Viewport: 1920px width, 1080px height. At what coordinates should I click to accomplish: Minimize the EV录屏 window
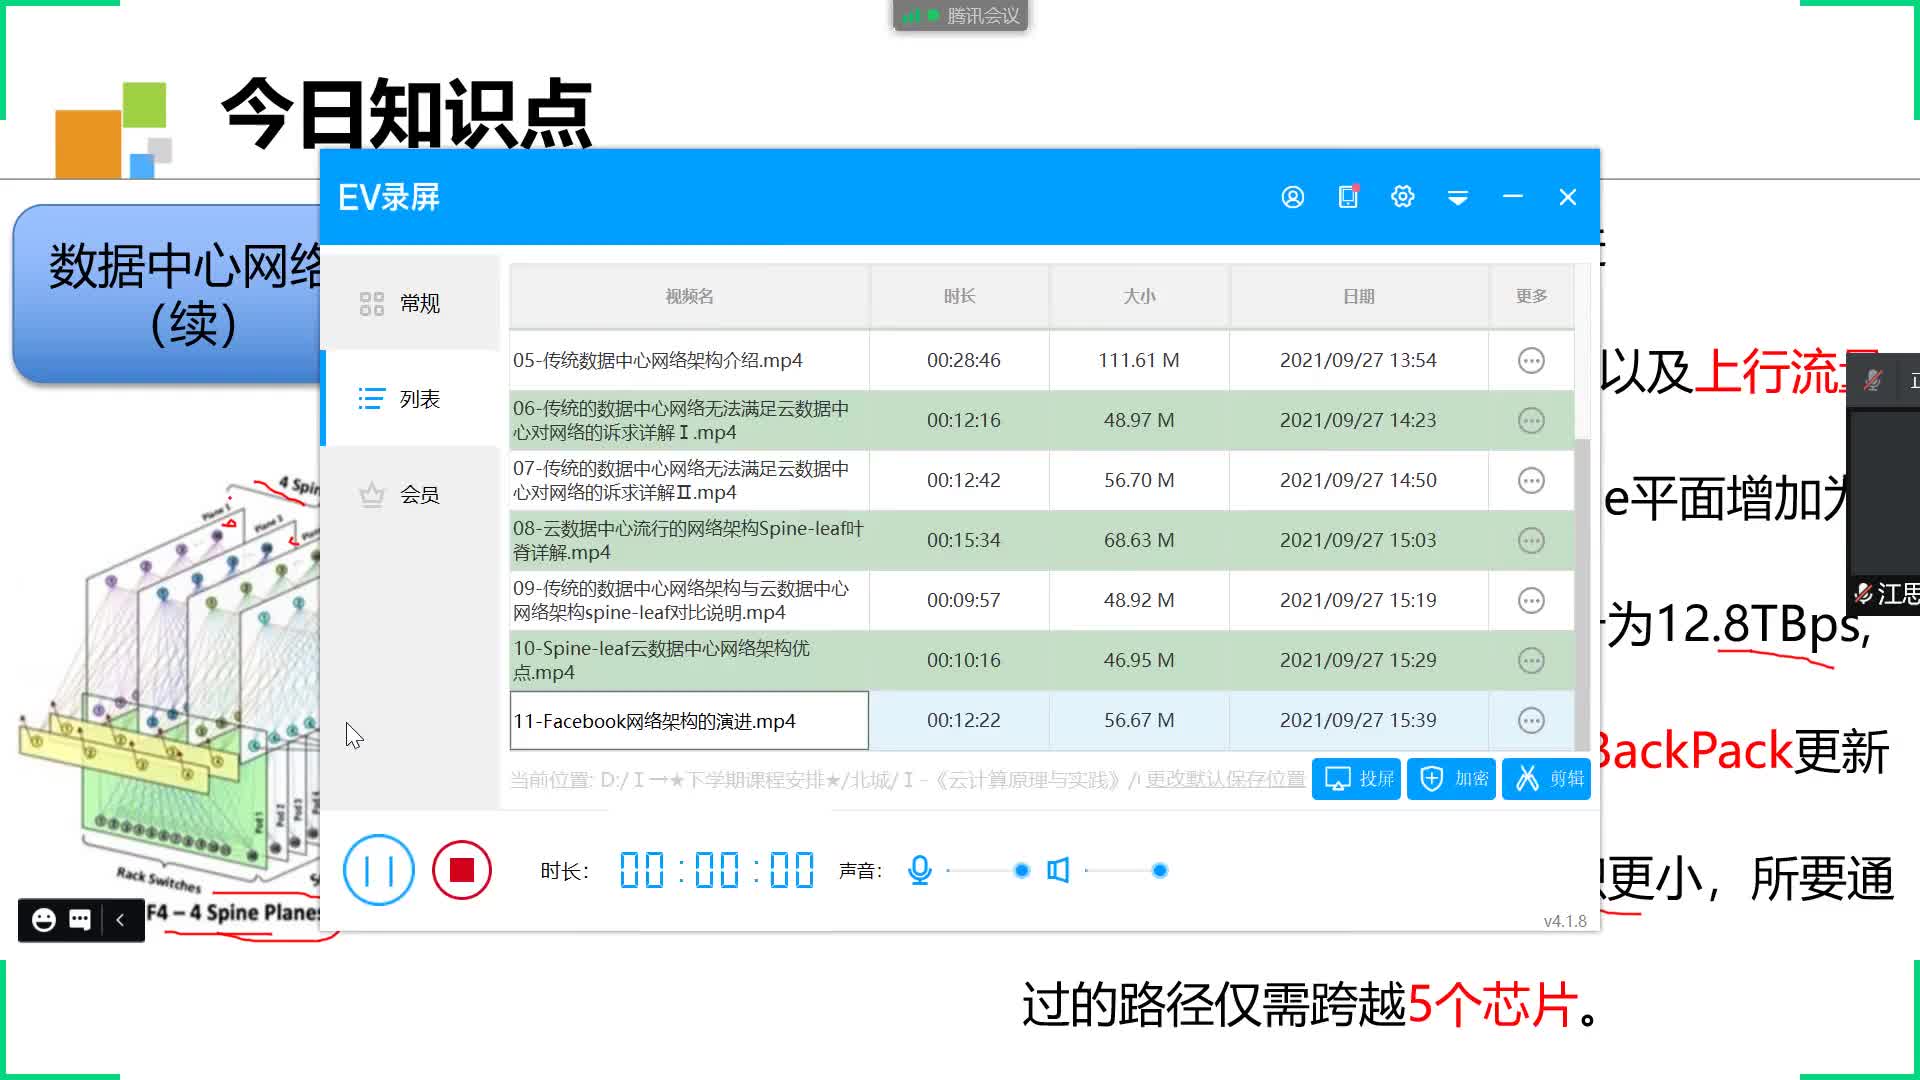(1512, 197)
